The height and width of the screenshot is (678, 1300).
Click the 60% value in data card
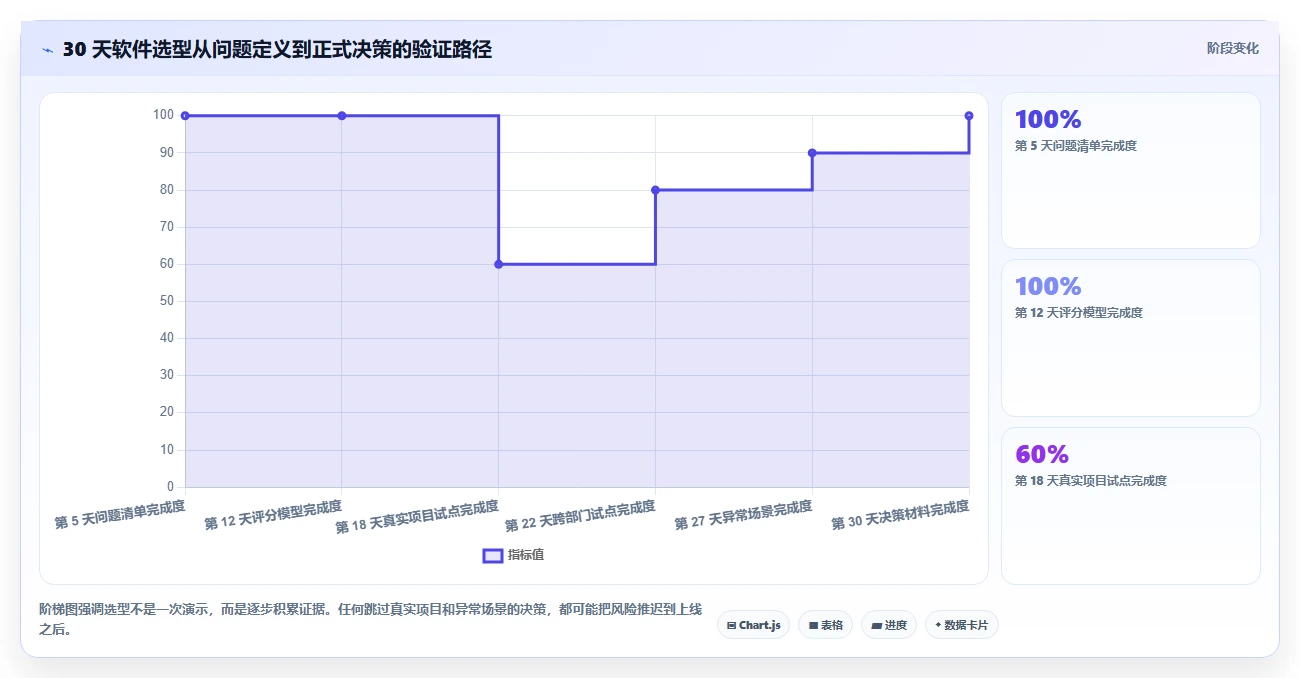coord(1042,454)
